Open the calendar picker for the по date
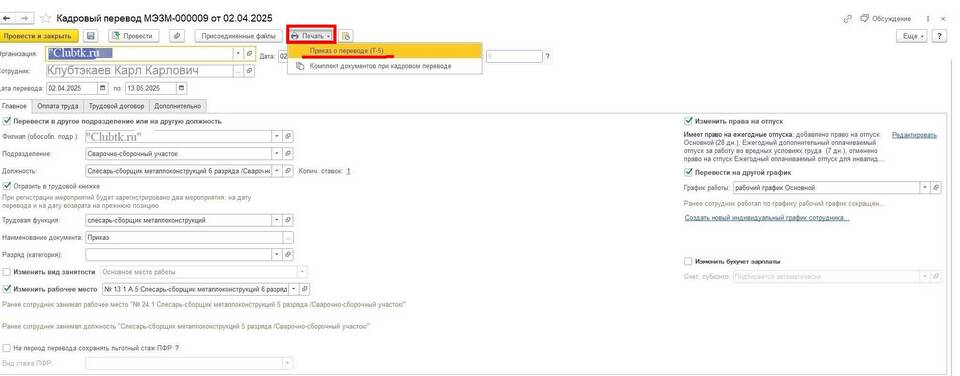960x376 pixels. click(x=181, y=88)
